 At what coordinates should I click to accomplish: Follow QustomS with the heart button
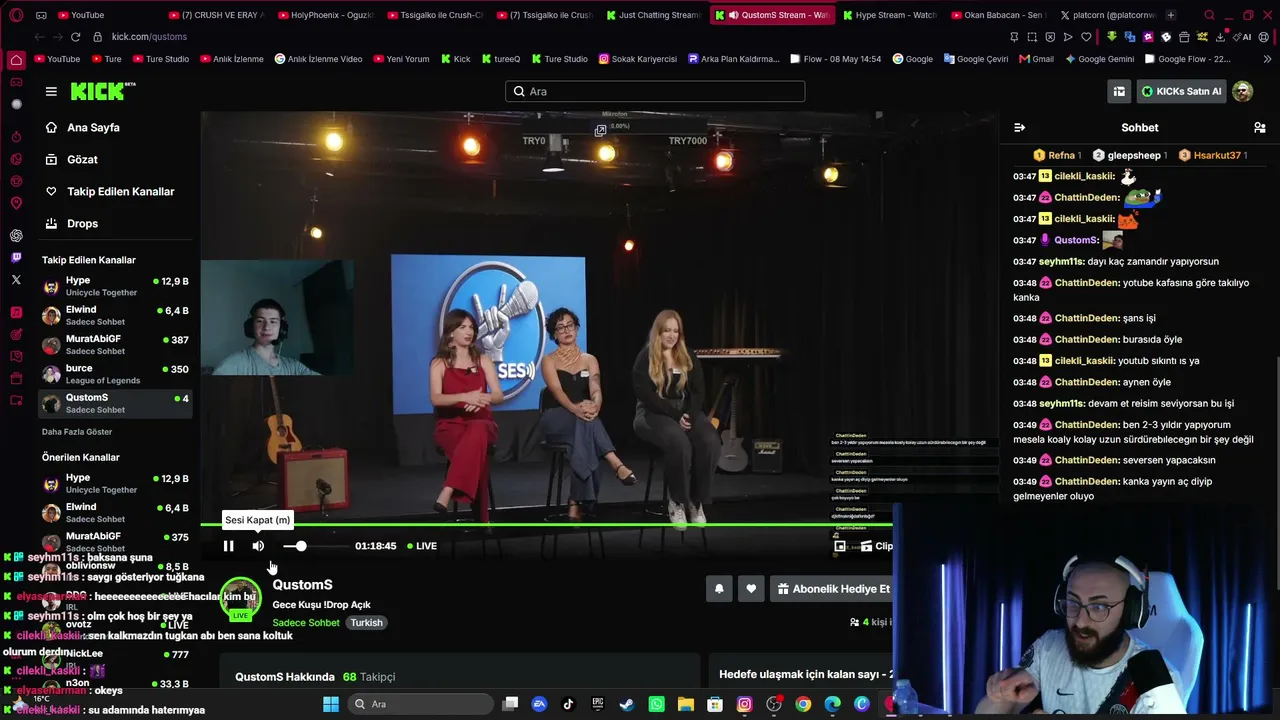(751, 589)
